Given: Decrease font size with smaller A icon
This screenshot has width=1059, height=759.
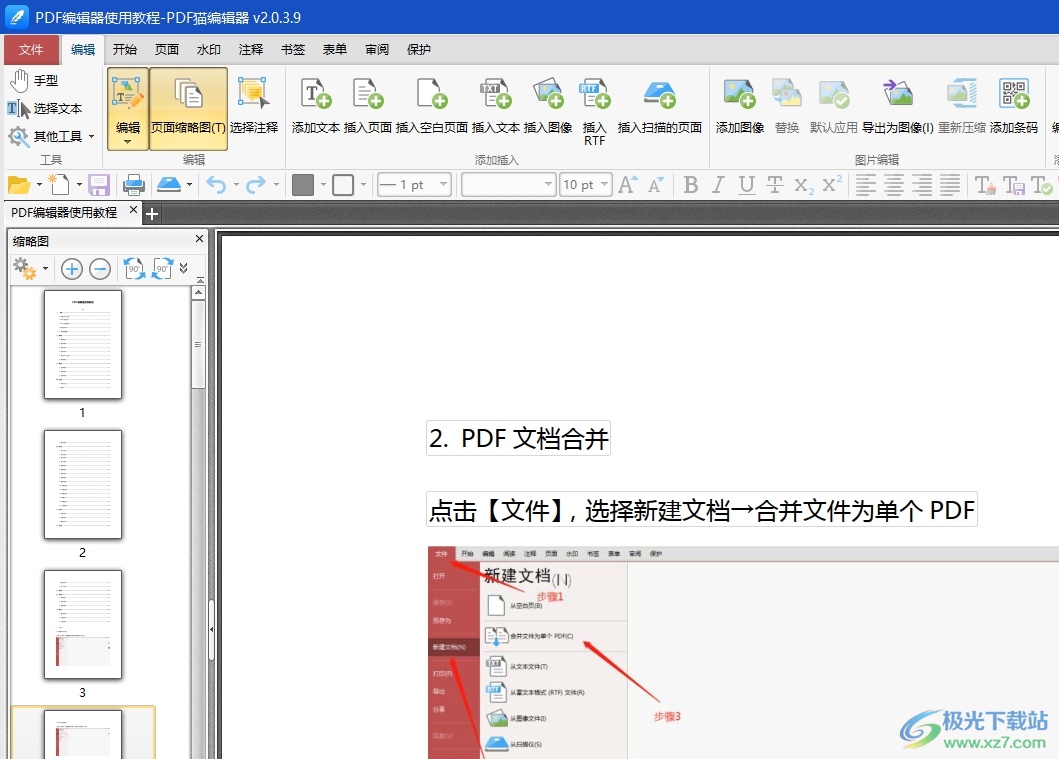Looking at the screenshot, I should coord(656,184).
